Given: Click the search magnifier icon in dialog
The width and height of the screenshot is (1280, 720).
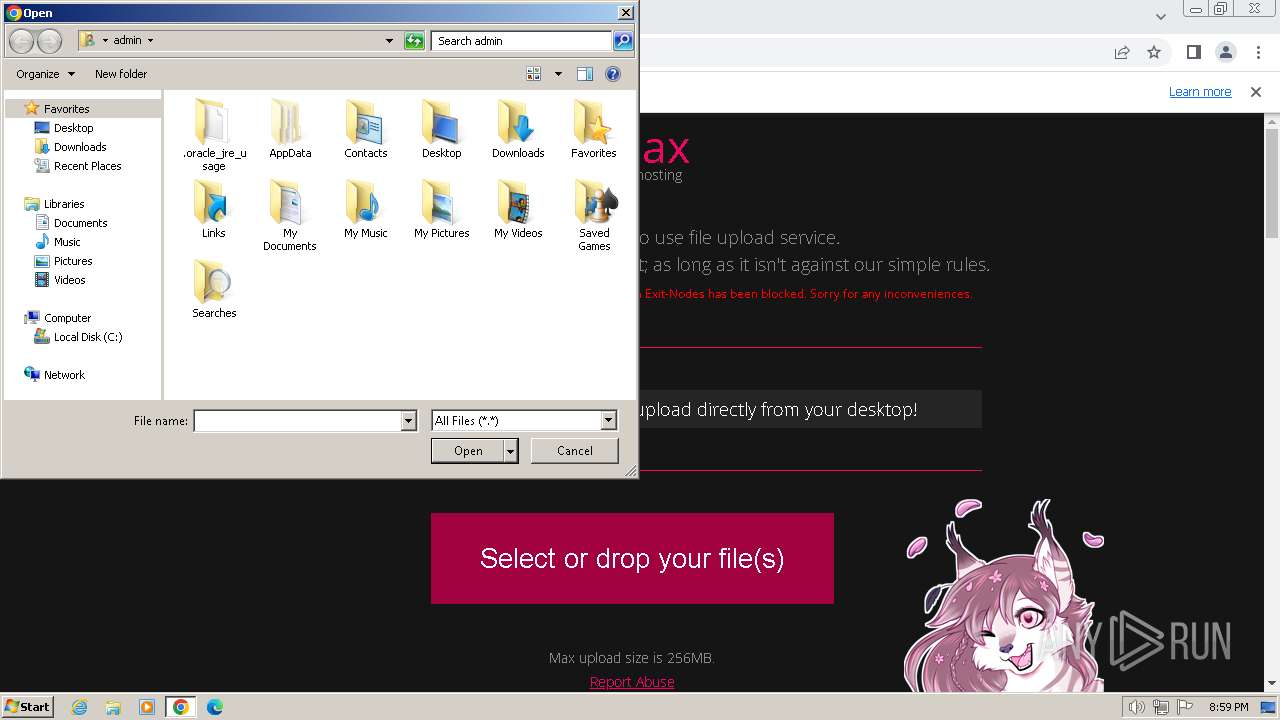Looking at the screenshot, I should click(623, 41).
